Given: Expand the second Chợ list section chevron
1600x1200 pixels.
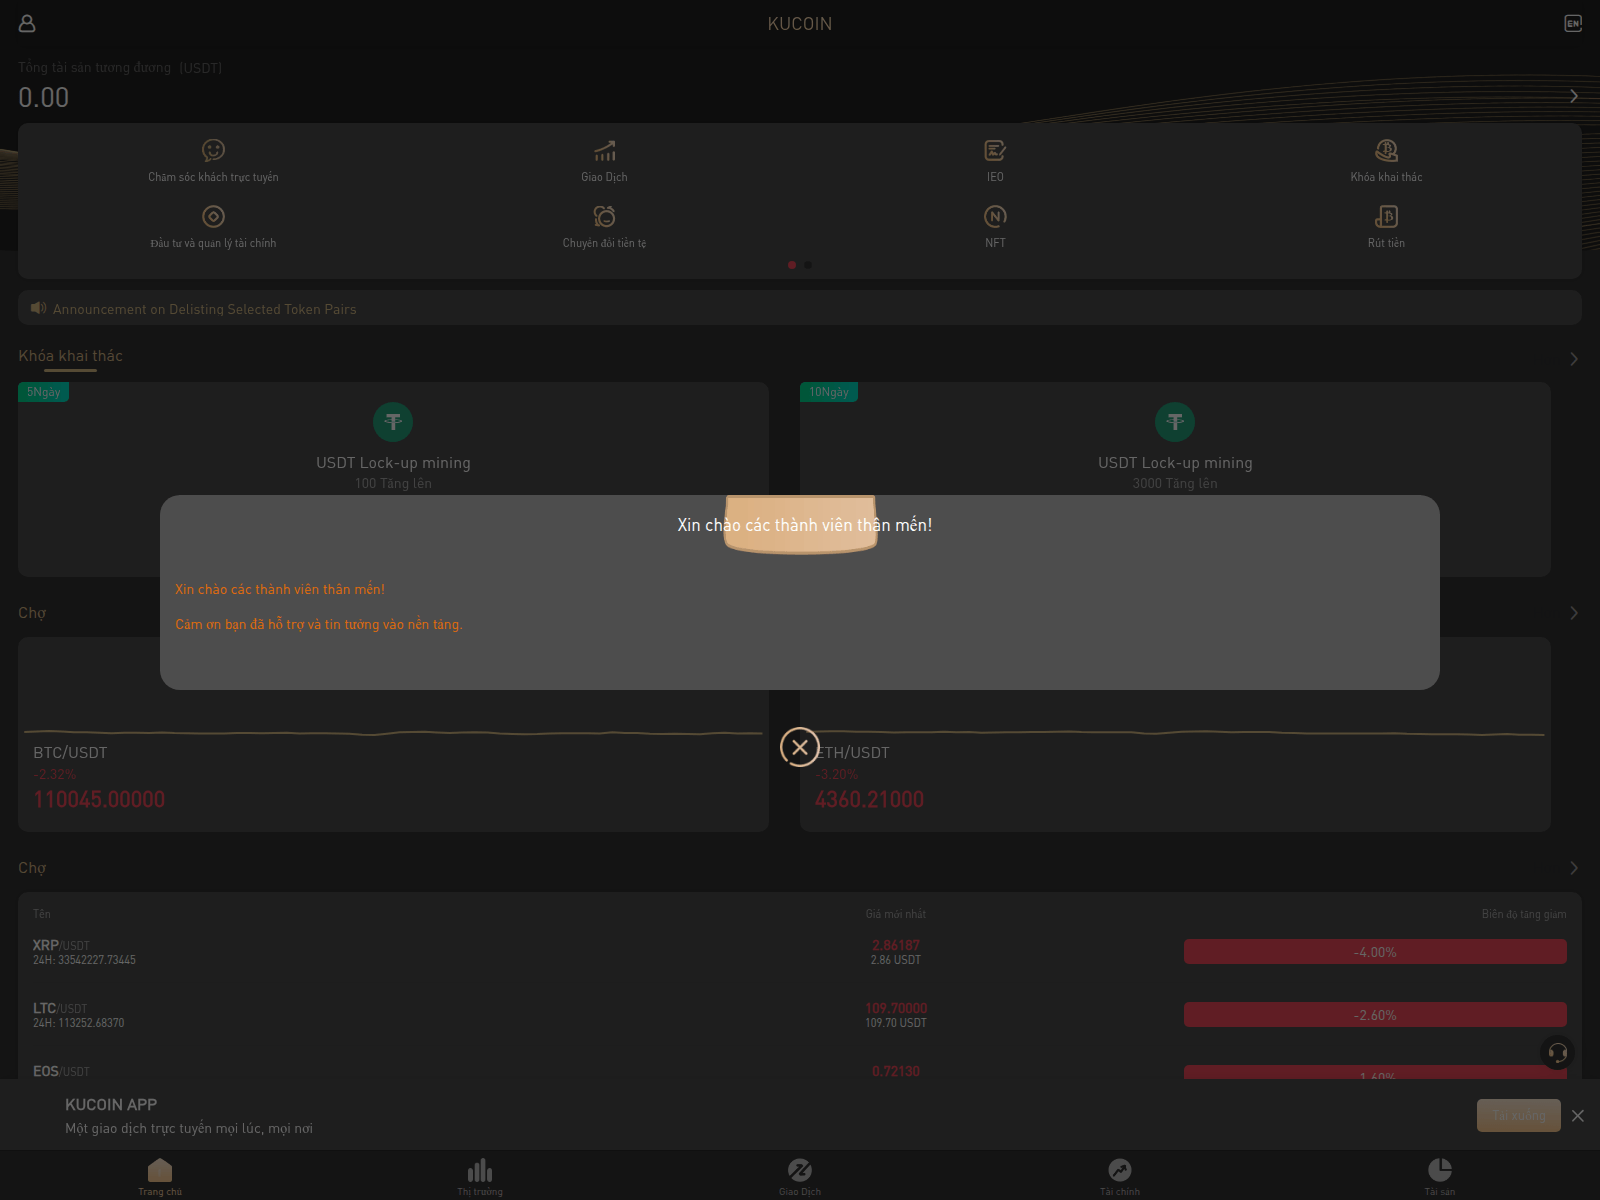Looking at the screenshot, I should 1574,868.
